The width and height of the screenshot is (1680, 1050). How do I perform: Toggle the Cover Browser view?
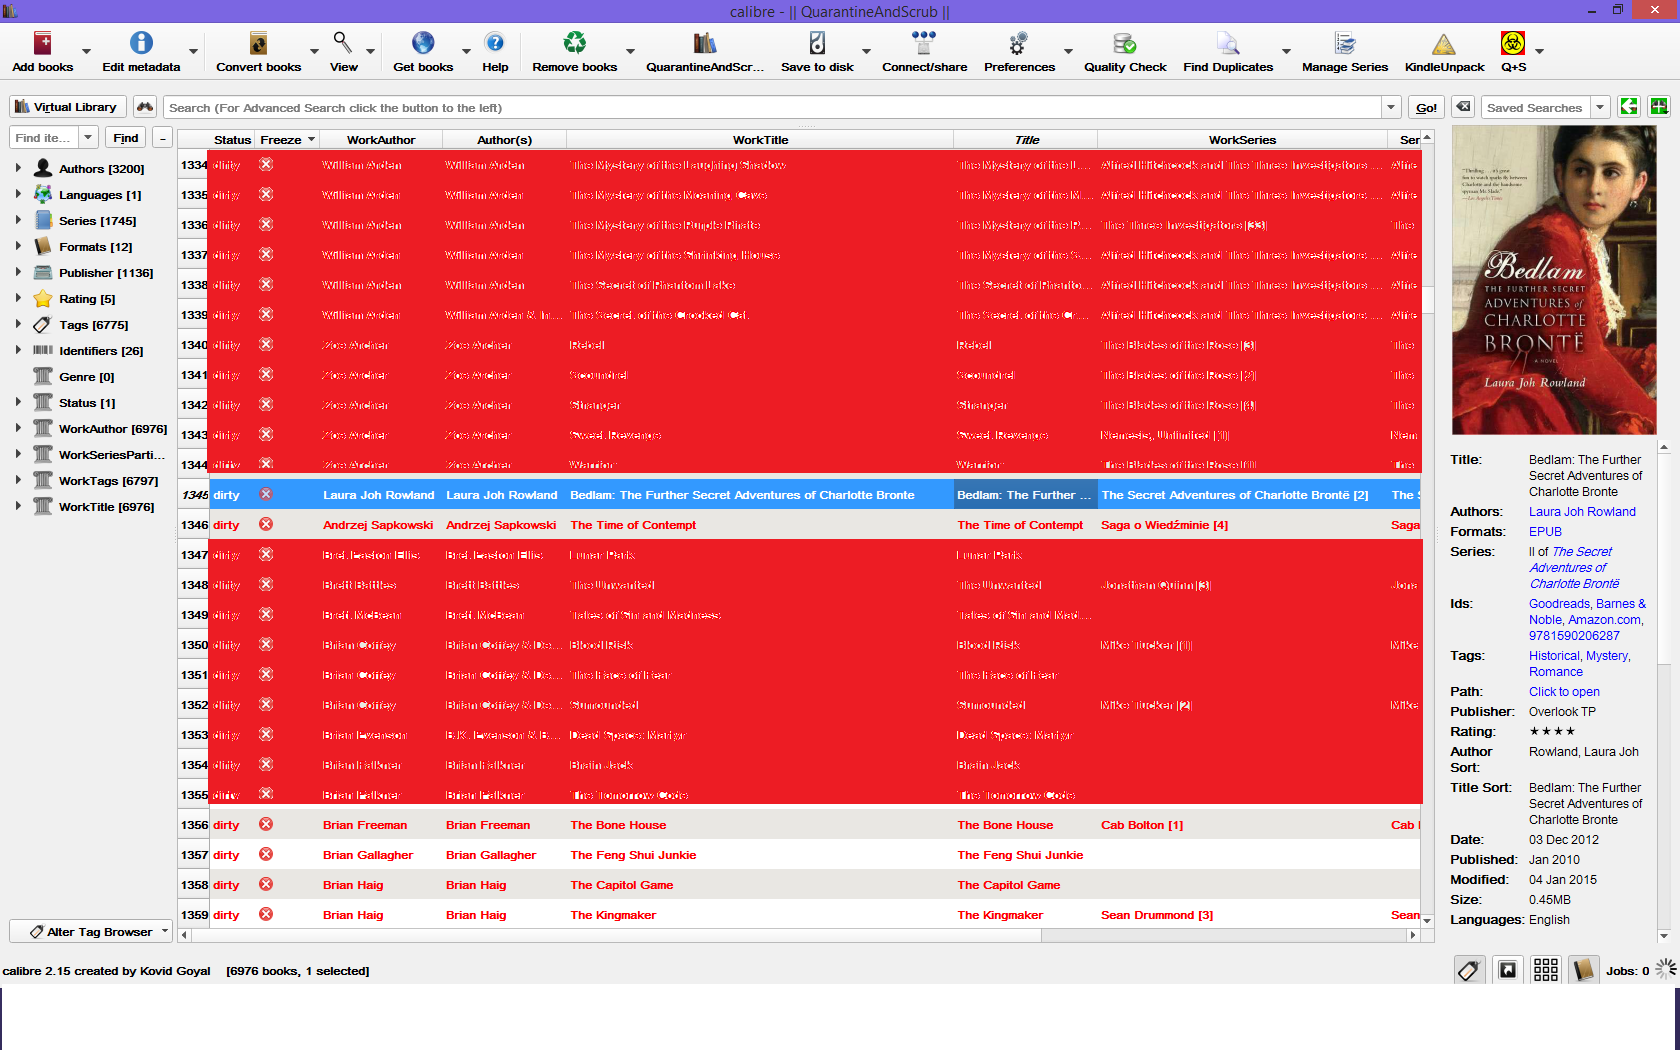1507,970
